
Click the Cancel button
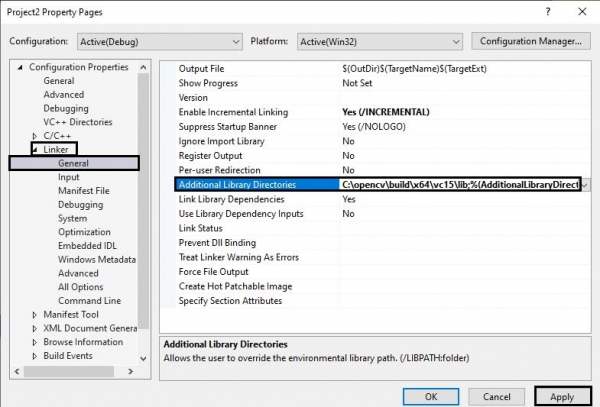[x=496, y=397]
